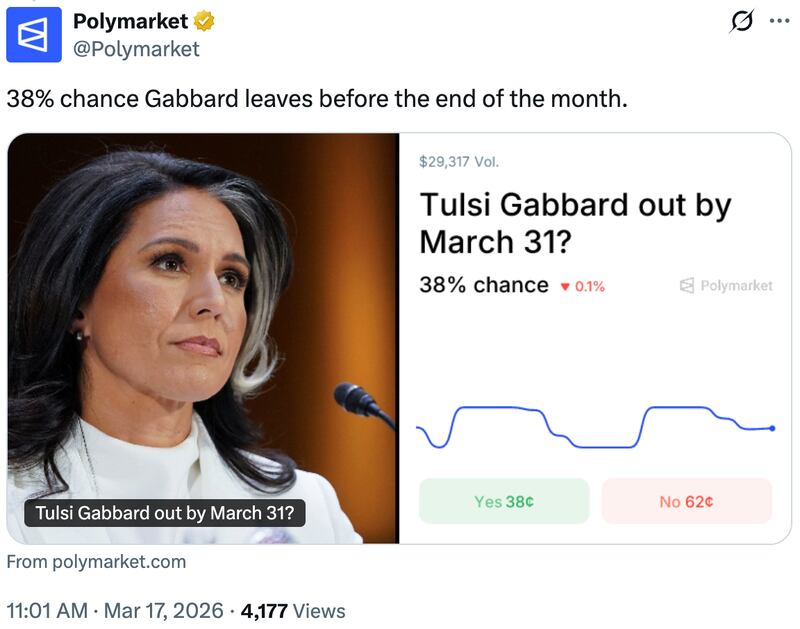Image resolution: width=800 pixels, height=629 pixels.
Task: Open the Polymarket display name link
Action: point(131,21)
